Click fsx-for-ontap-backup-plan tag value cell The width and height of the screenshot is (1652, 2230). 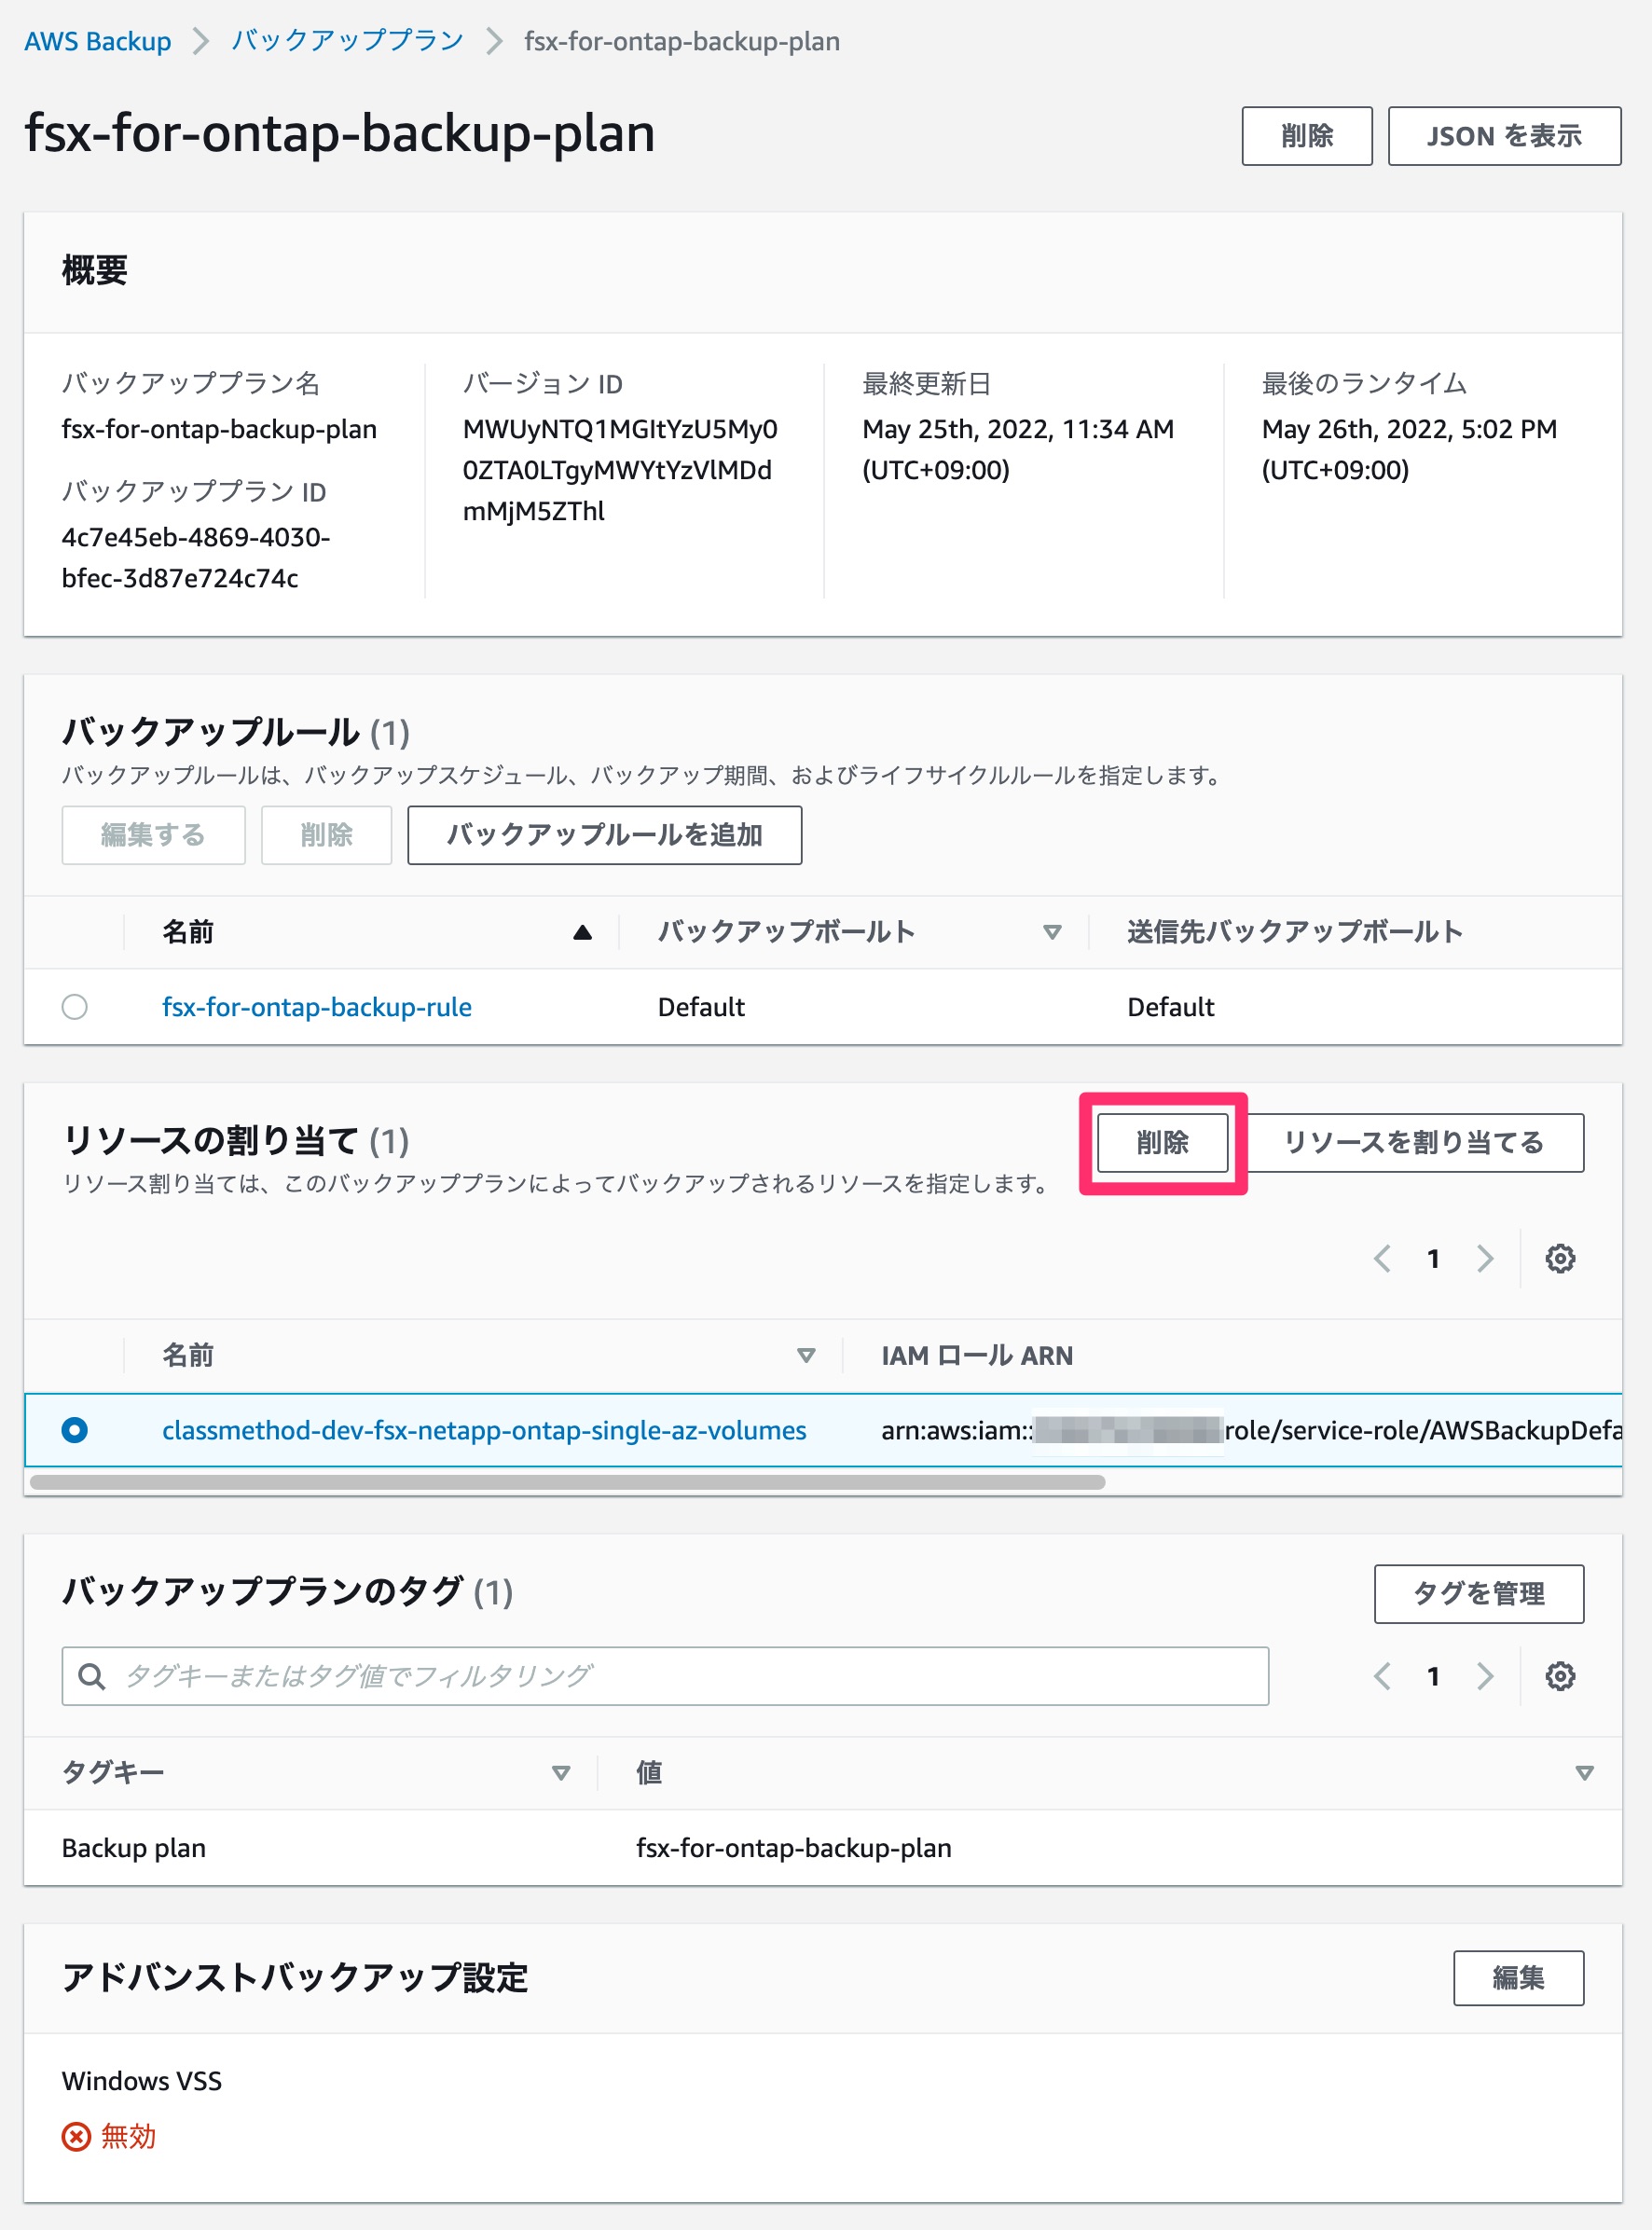tap(794, 1849)
